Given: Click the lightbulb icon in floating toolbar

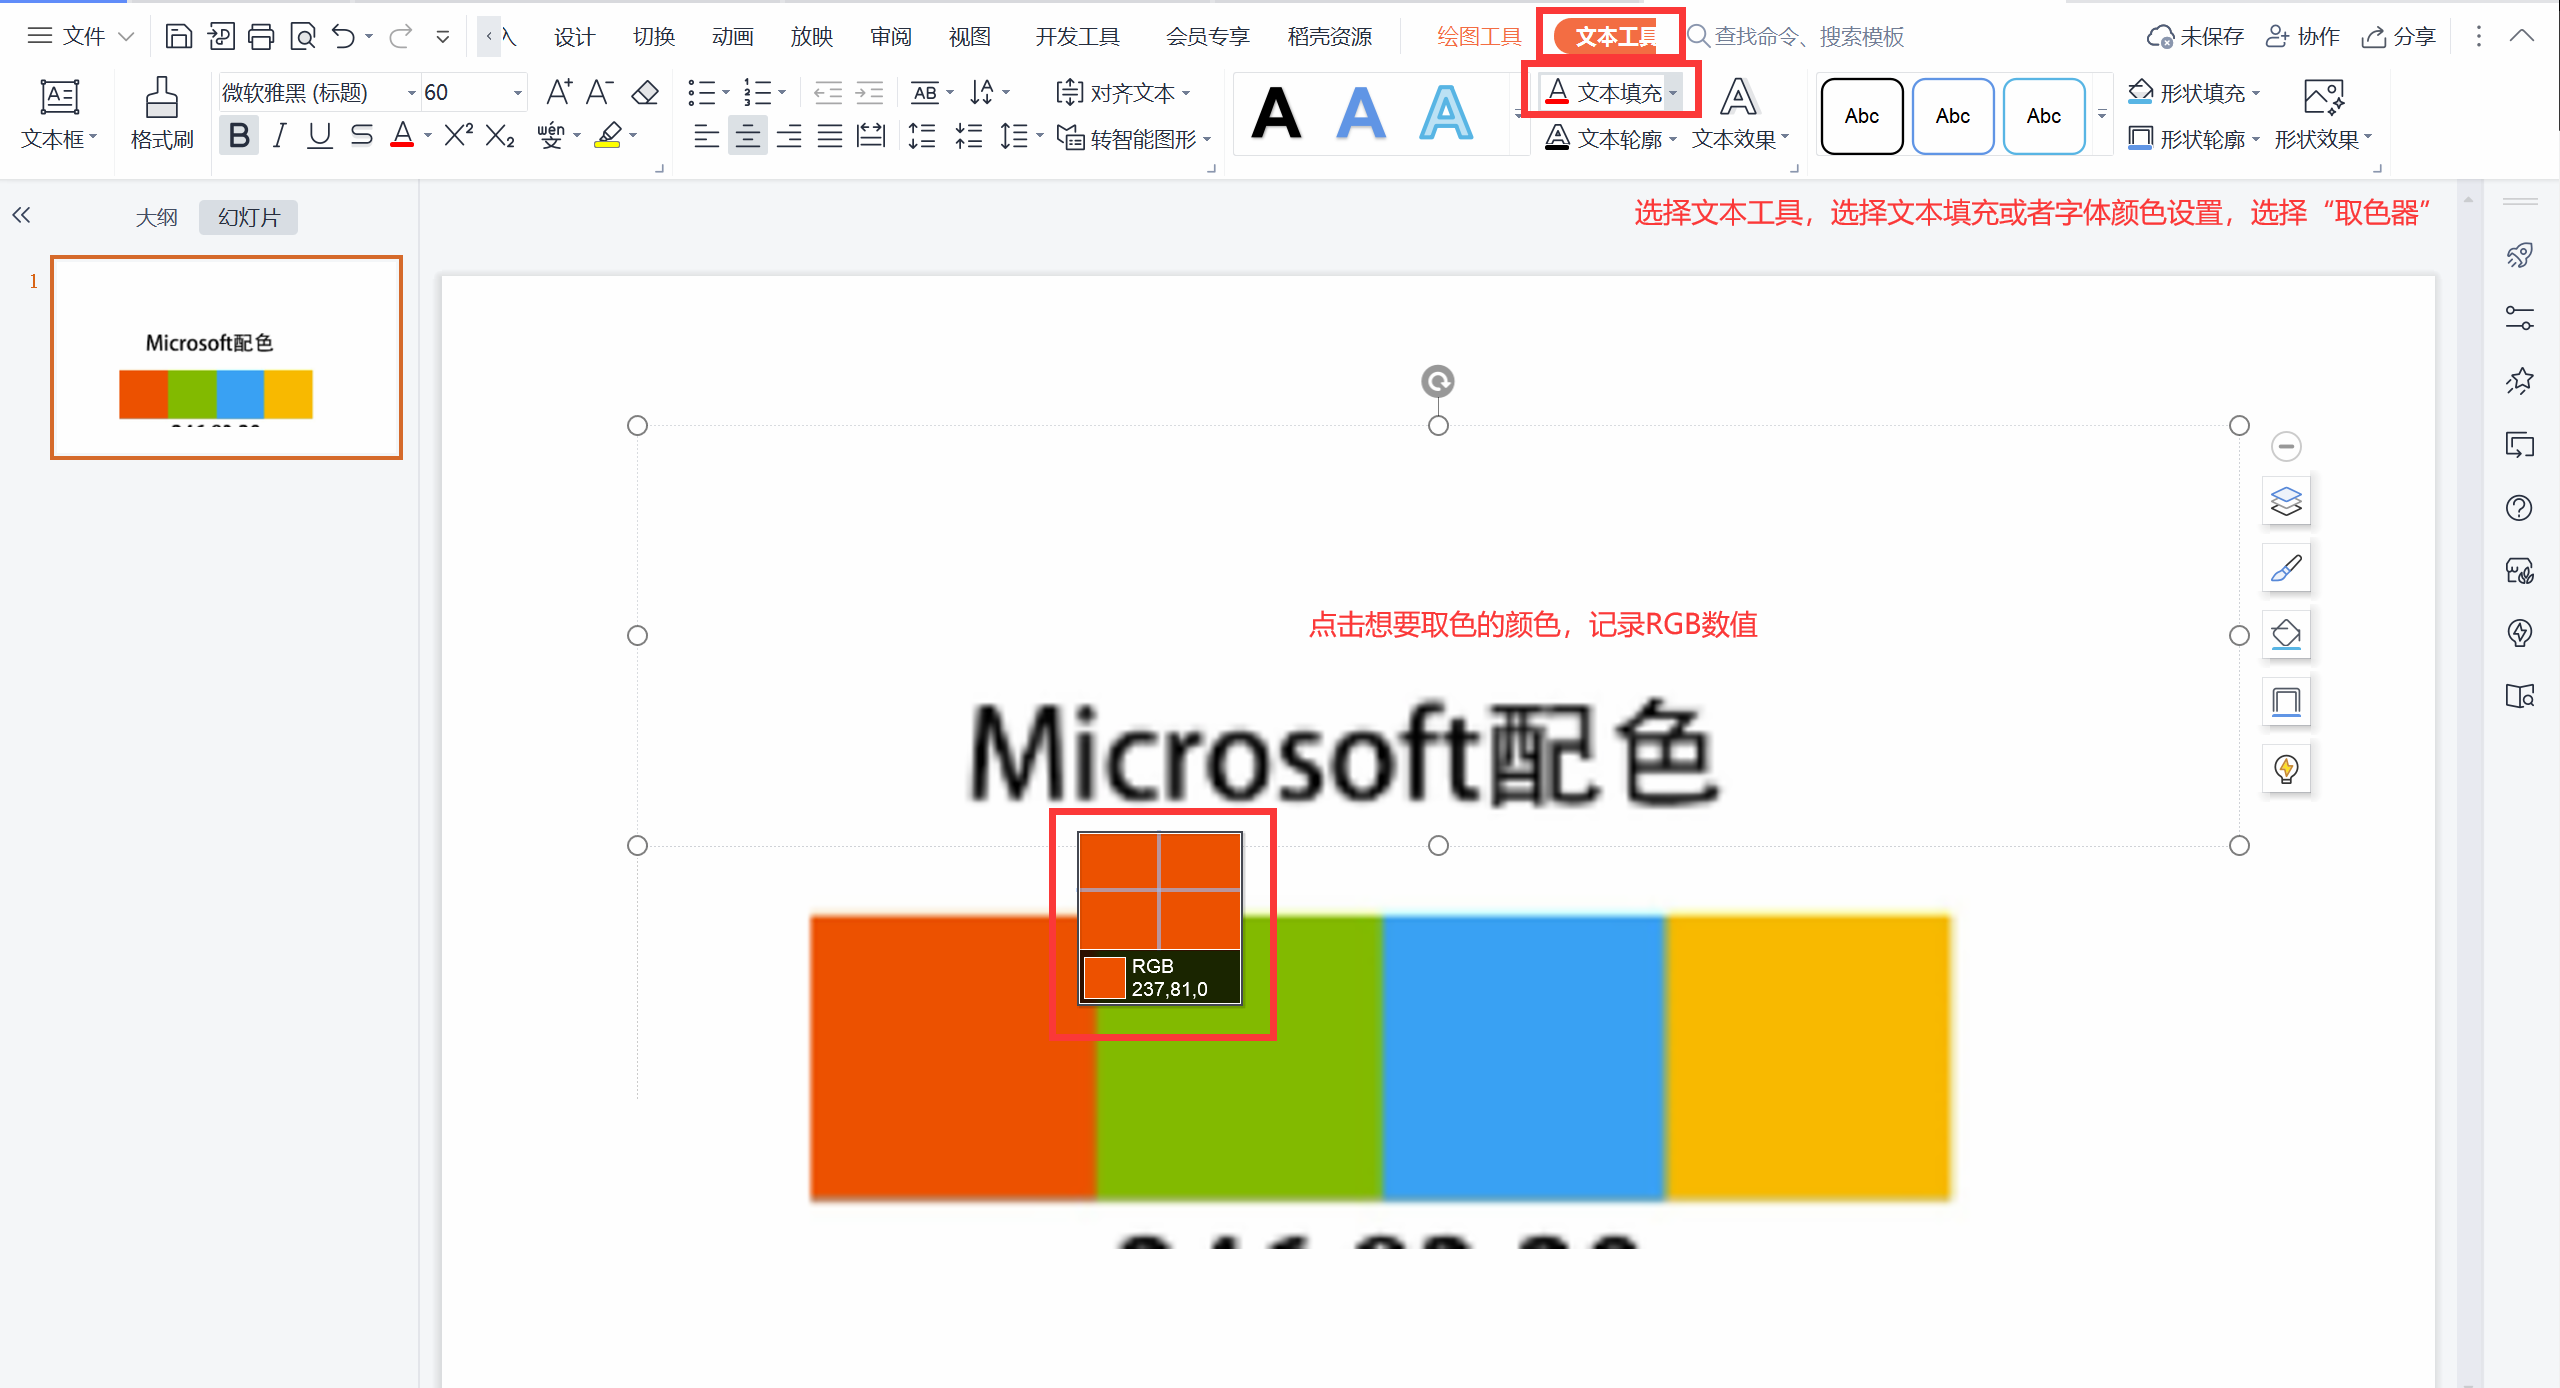Looking at the screenshot, I should pos(2286,769).
